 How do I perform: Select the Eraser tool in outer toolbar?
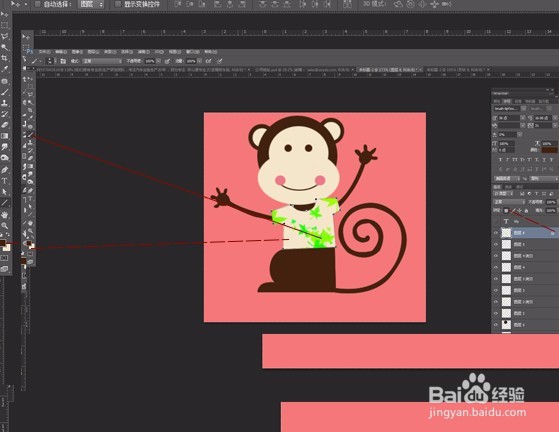tap(5, 125)
